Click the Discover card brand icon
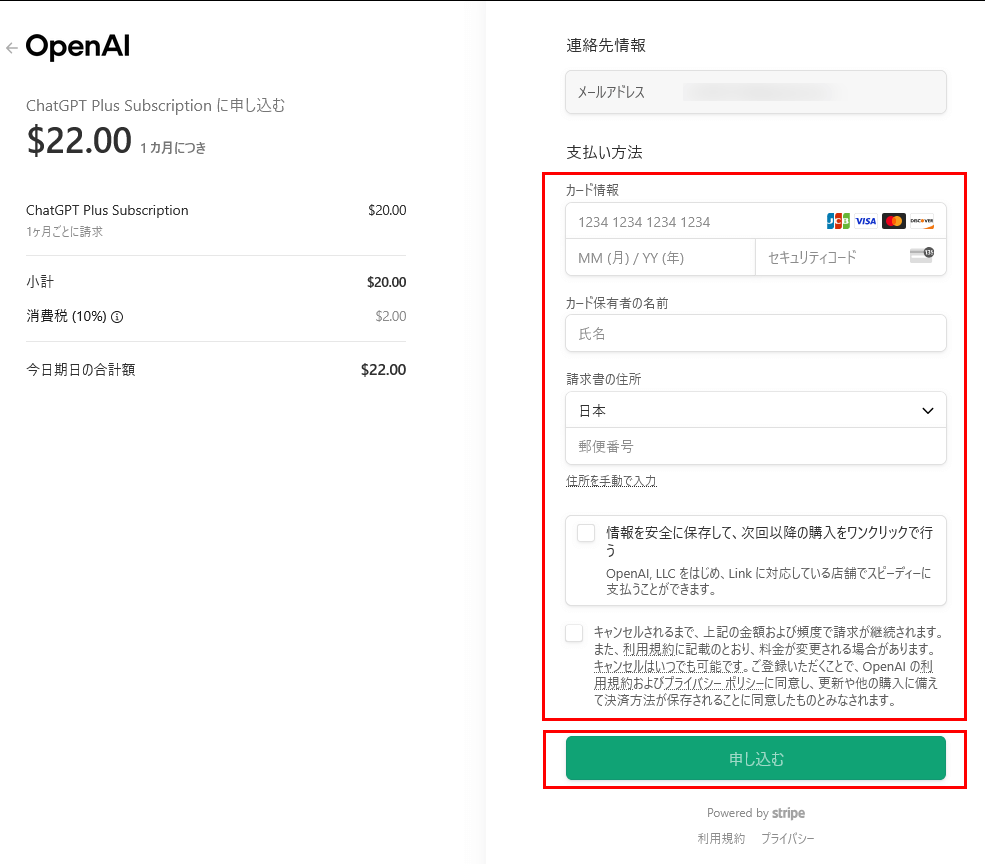The width and height of the screenshot is (985, 864). pos(921,221)
